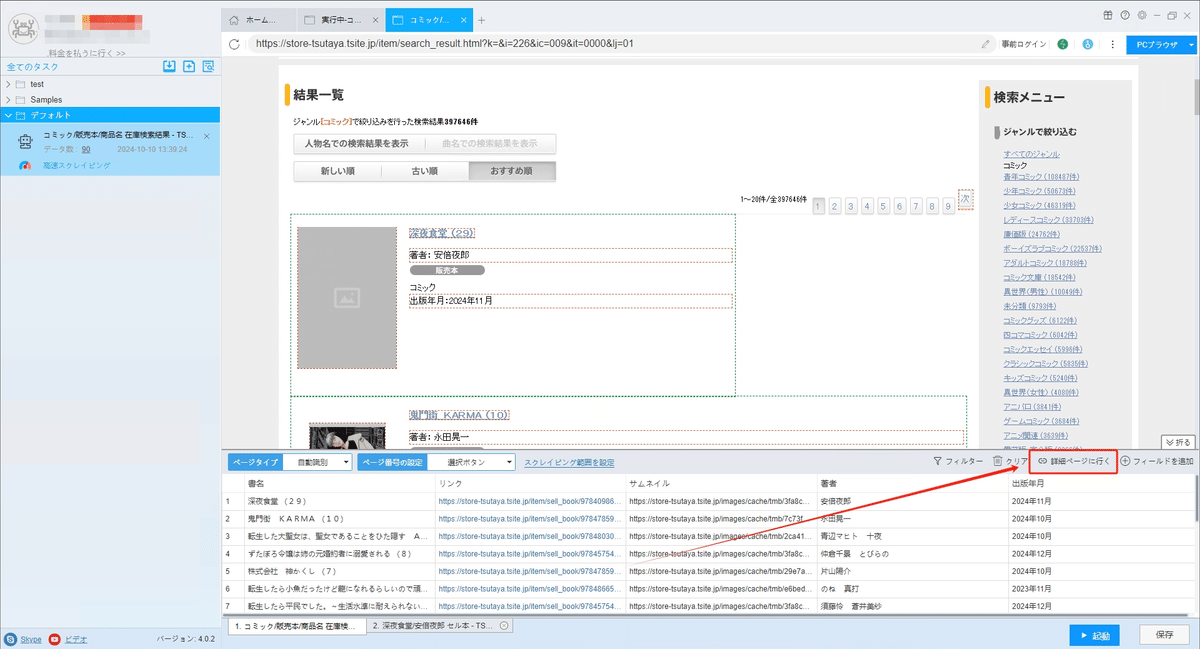Open the 深夜食堂（２９） title link
Image resolution: width=1200 pixels, height=649 pixels.
(441, 233)
